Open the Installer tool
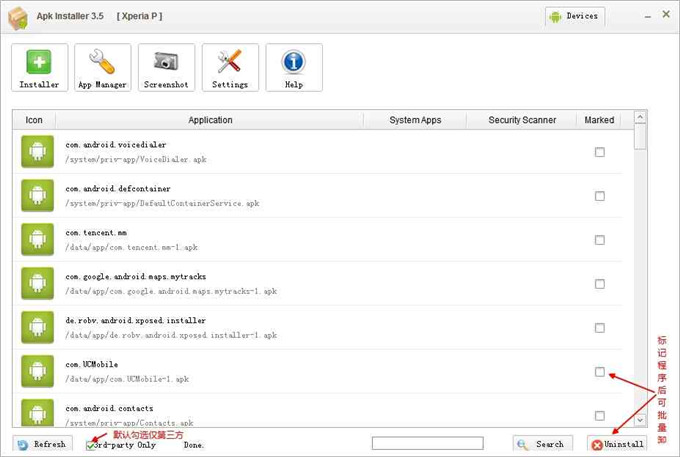 click(x=40, y=68)
